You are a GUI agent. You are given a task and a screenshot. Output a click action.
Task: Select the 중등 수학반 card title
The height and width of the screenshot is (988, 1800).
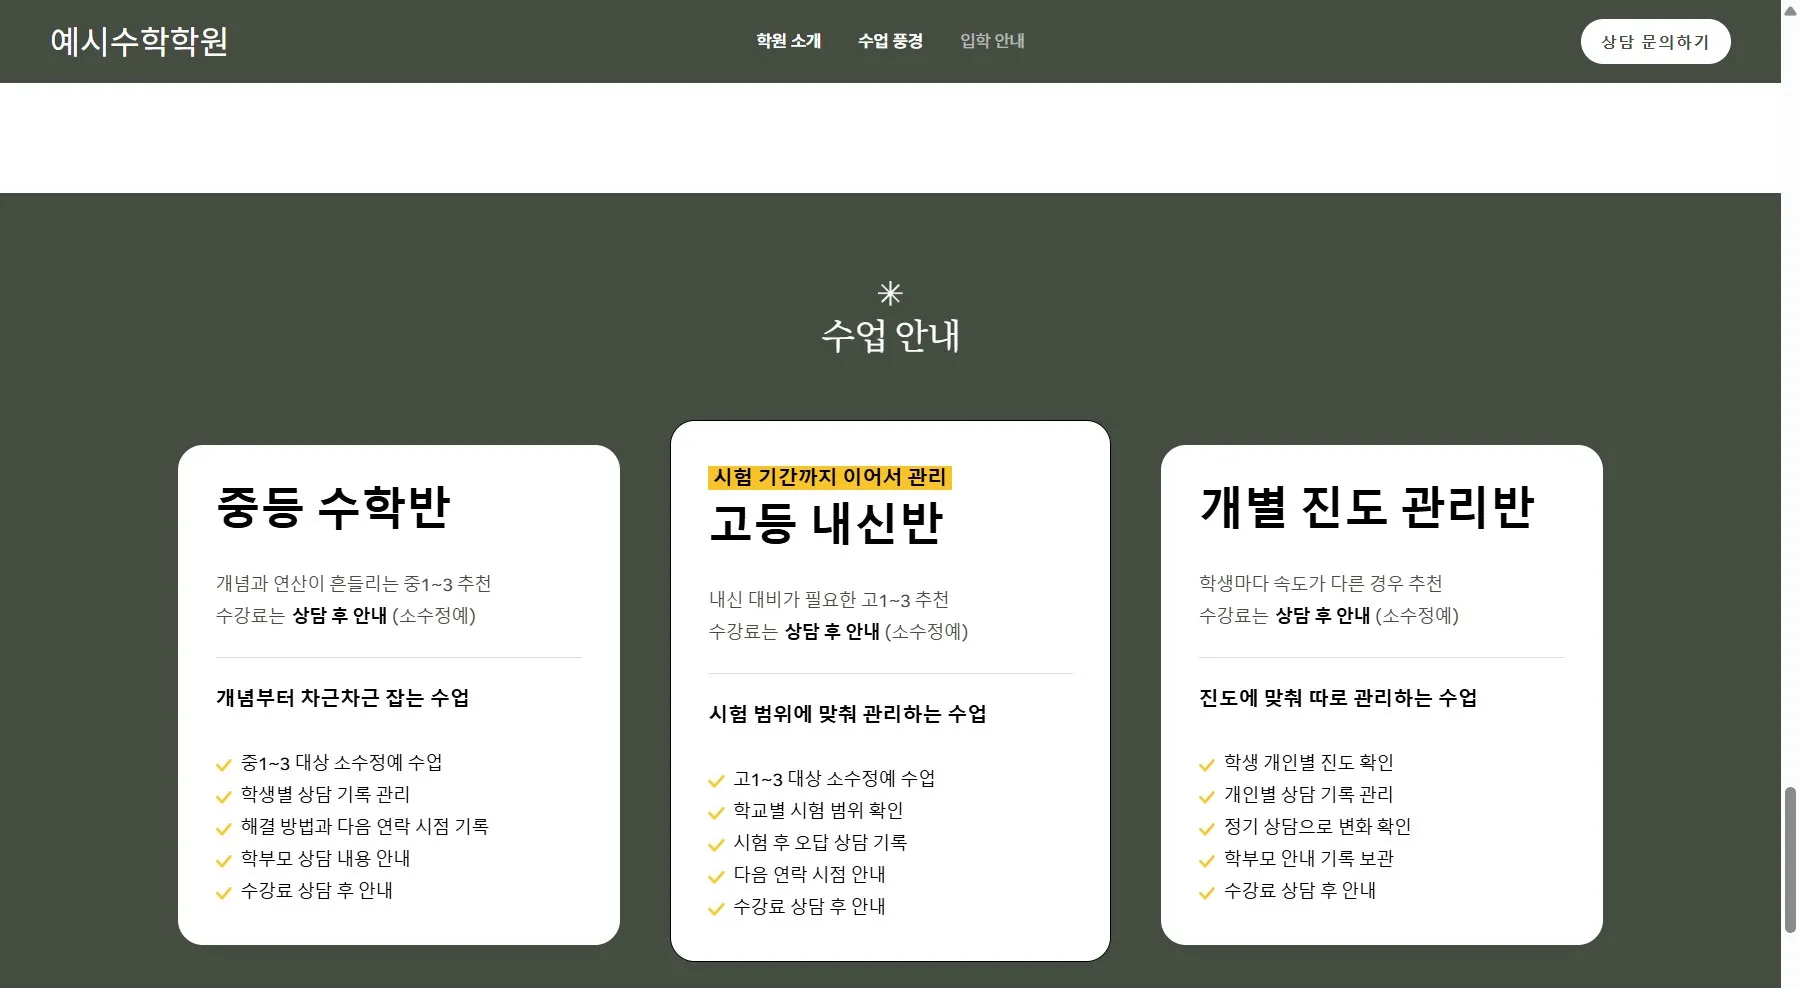tap(333, 506)
